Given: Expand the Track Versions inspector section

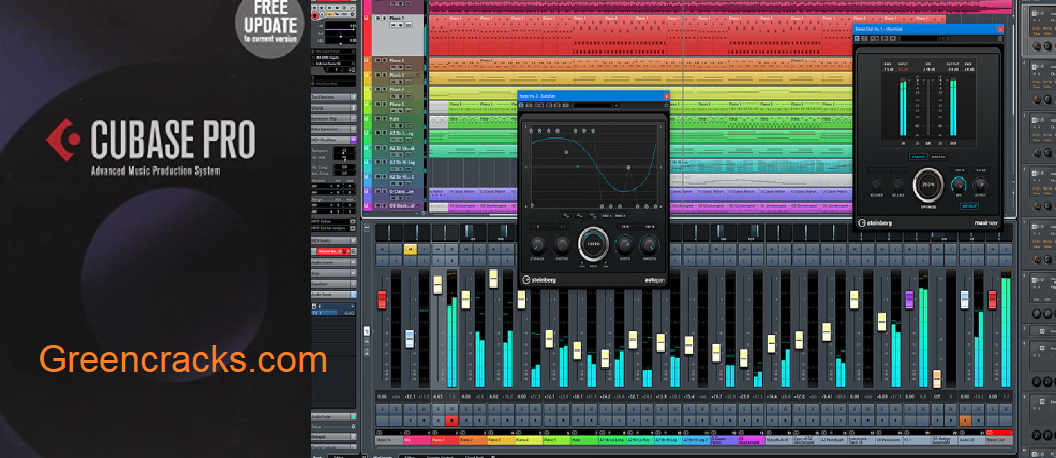Looking at the screenshot, I should 333,97.
